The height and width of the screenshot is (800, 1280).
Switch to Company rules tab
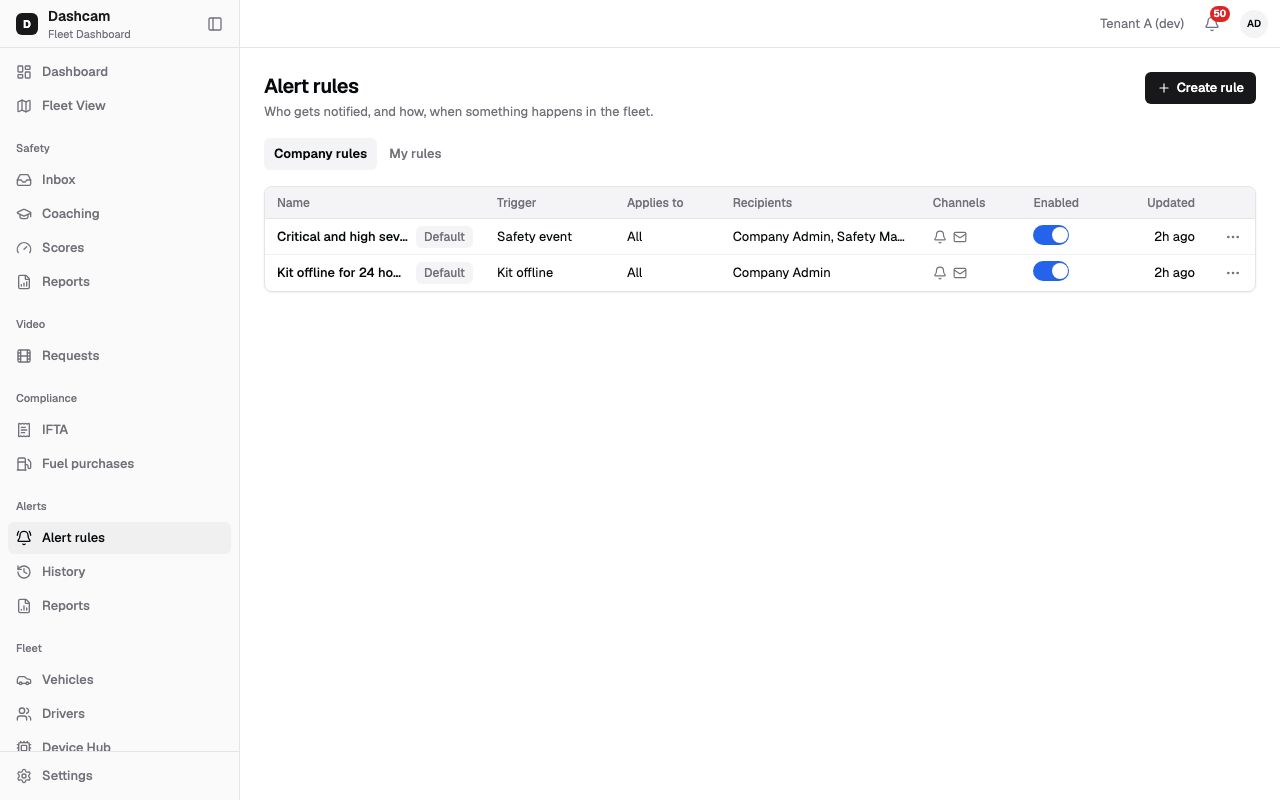point(320,154)
